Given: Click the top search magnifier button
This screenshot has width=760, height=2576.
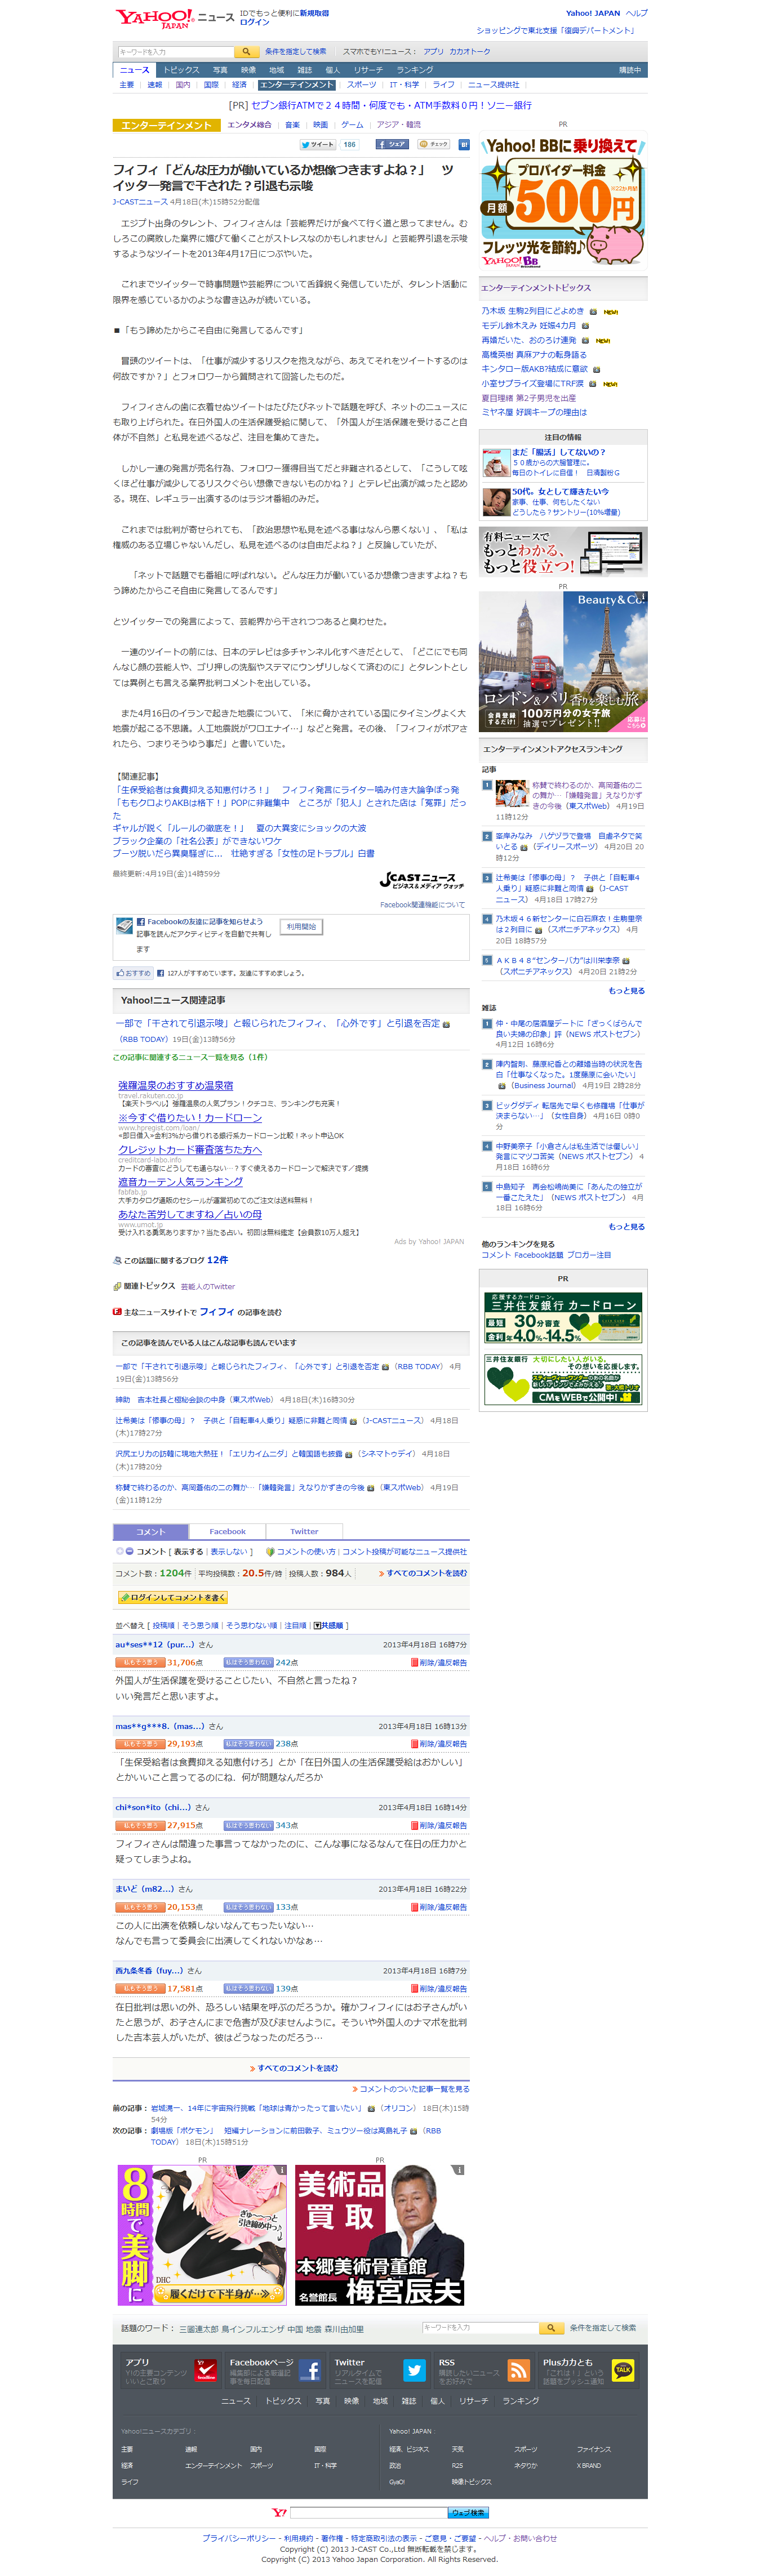Looking at the screenshot, I should [x=247, y=52].
